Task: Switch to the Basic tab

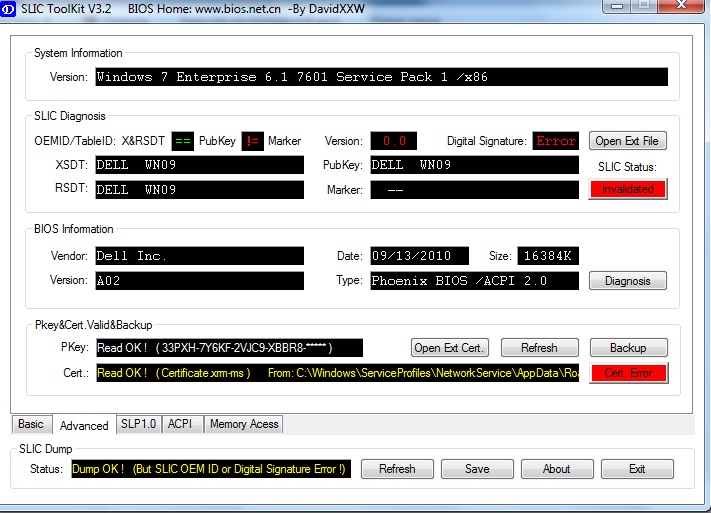Action: [x=31, y=424]
